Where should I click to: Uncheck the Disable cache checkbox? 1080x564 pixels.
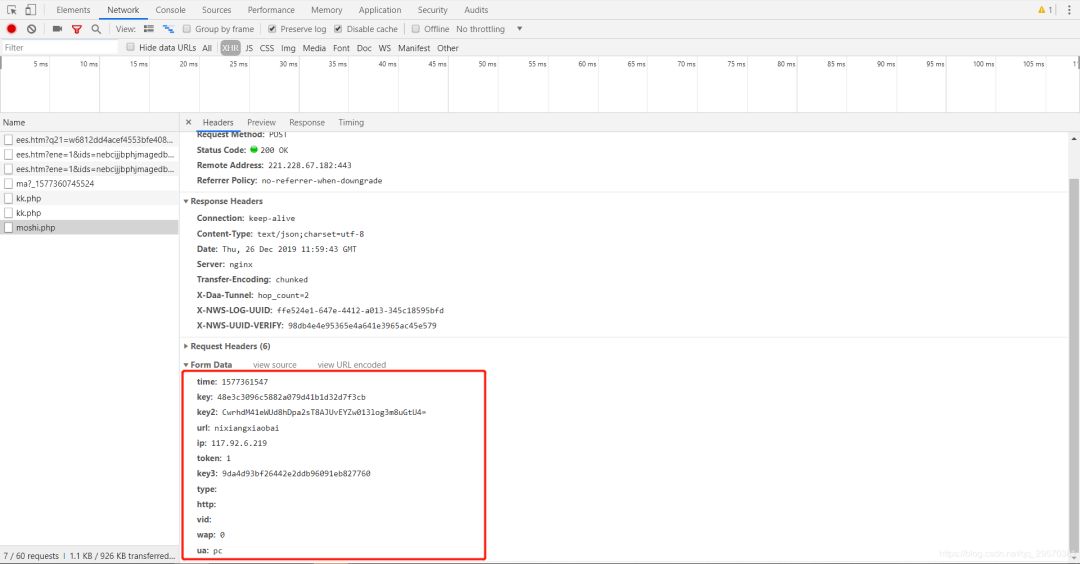coord(338,29)
